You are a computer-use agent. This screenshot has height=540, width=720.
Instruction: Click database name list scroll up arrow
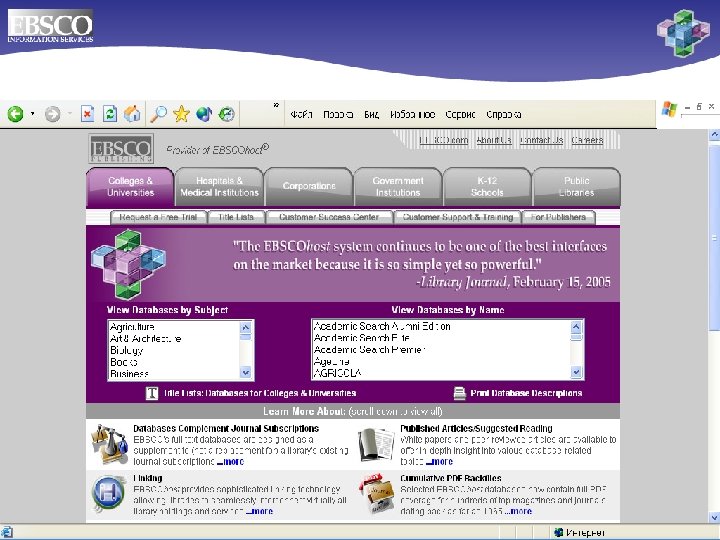[x=576, y=327]
